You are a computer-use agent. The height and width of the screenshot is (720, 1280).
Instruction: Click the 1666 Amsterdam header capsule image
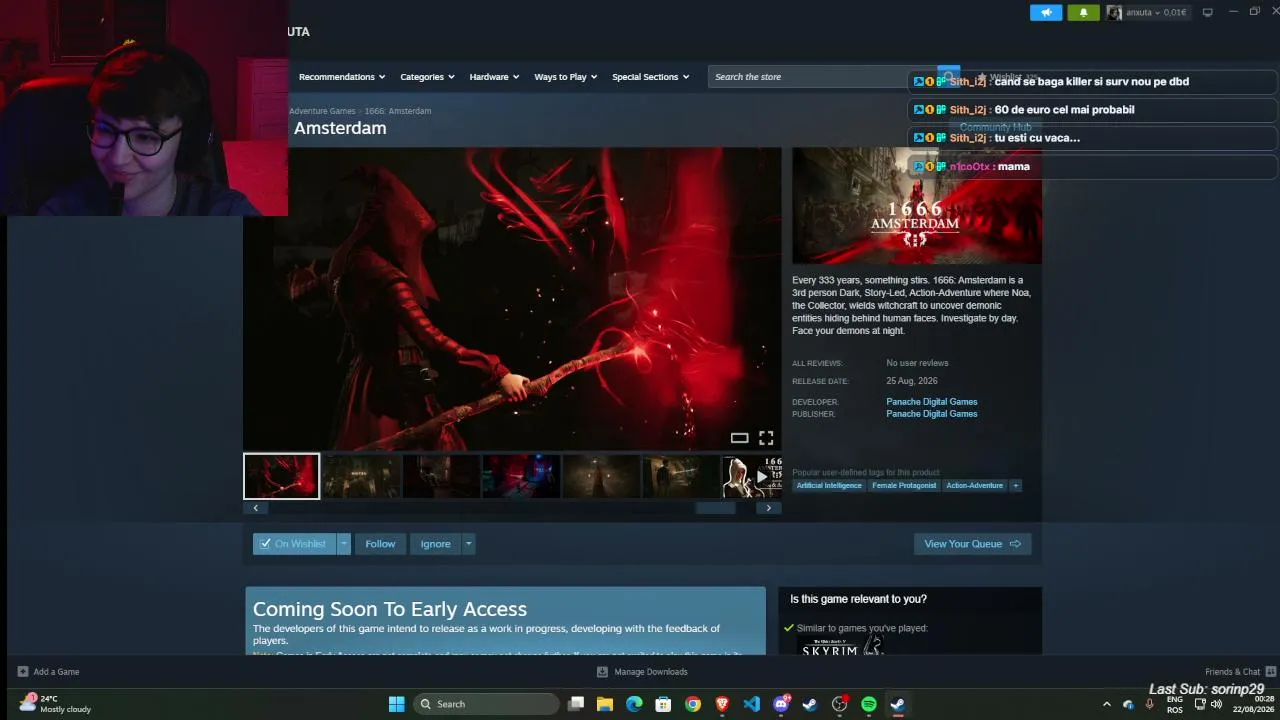[x=917, y=206]
